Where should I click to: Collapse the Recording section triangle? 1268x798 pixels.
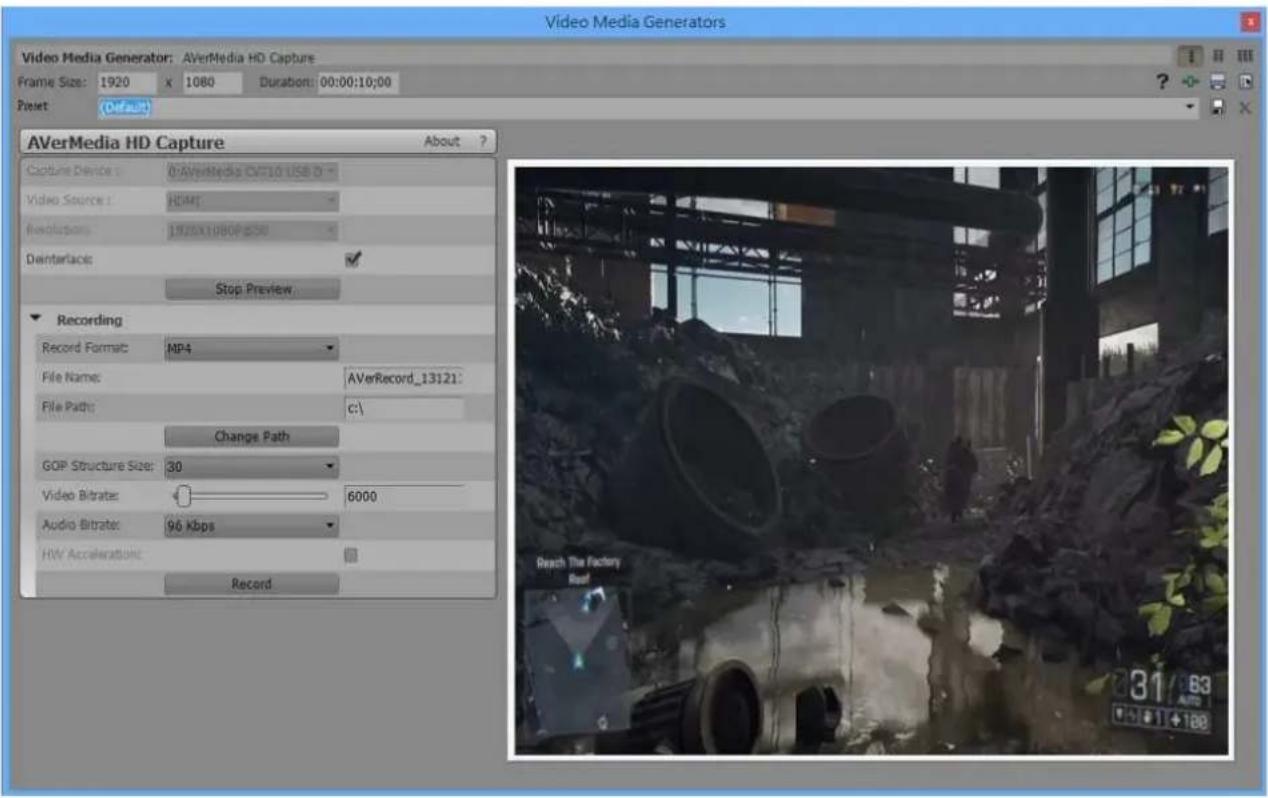coord(36,320)
